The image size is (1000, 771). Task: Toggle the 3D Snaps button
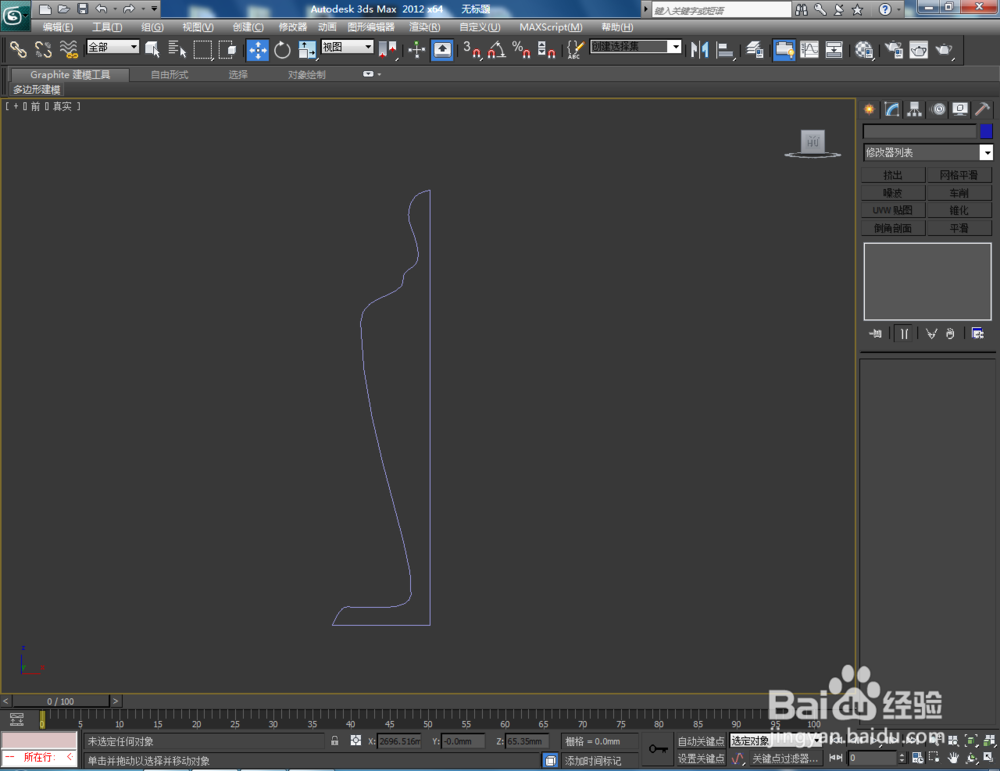click(471, 49)
